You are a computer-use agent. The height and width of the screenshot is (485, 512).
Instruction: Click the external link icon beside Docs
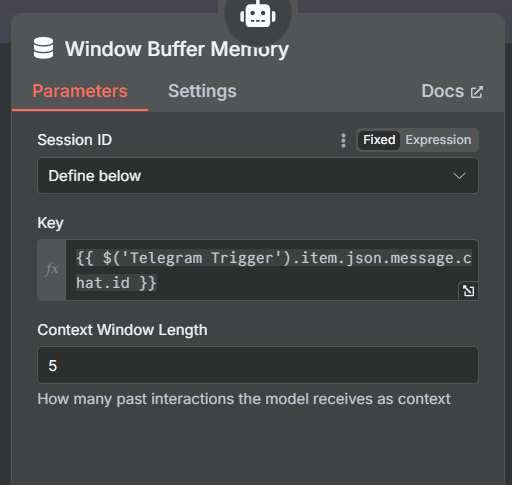477,92
